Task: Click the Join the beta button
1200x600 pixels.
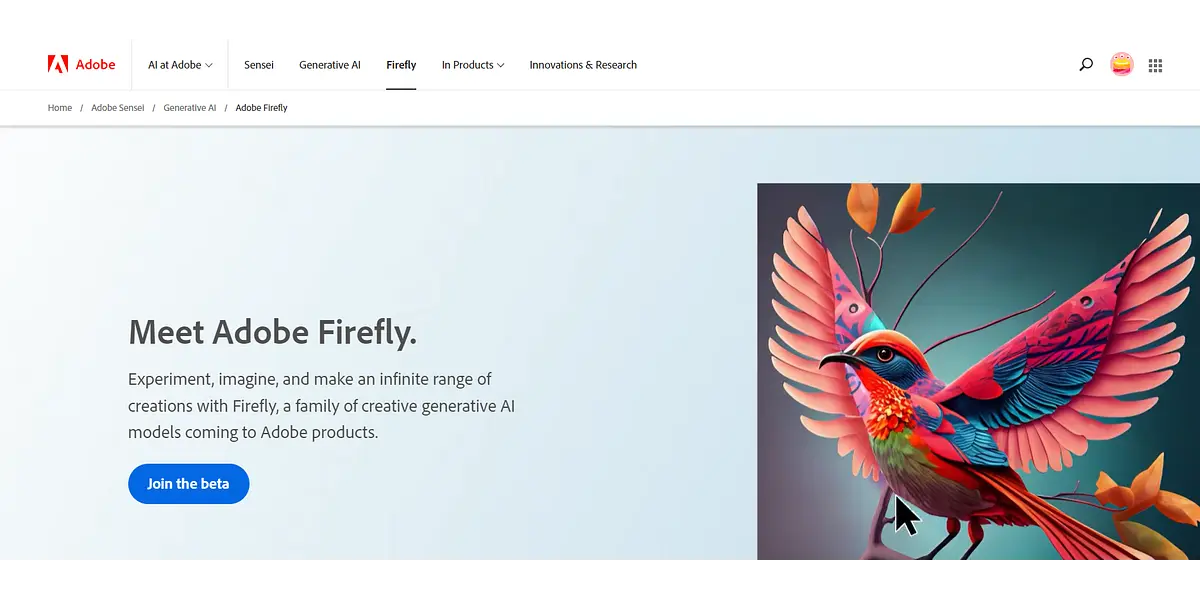Action: coord(188,484)
